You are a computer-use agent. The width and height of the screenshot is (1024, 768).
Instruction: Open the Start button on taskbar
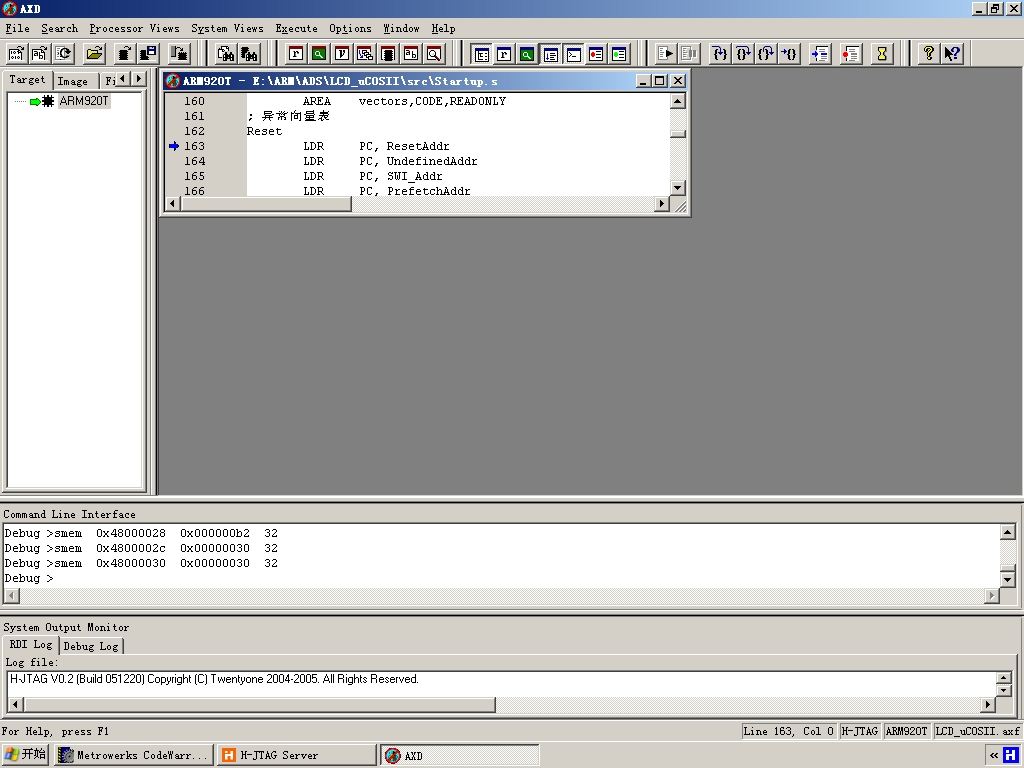(25, 755)
